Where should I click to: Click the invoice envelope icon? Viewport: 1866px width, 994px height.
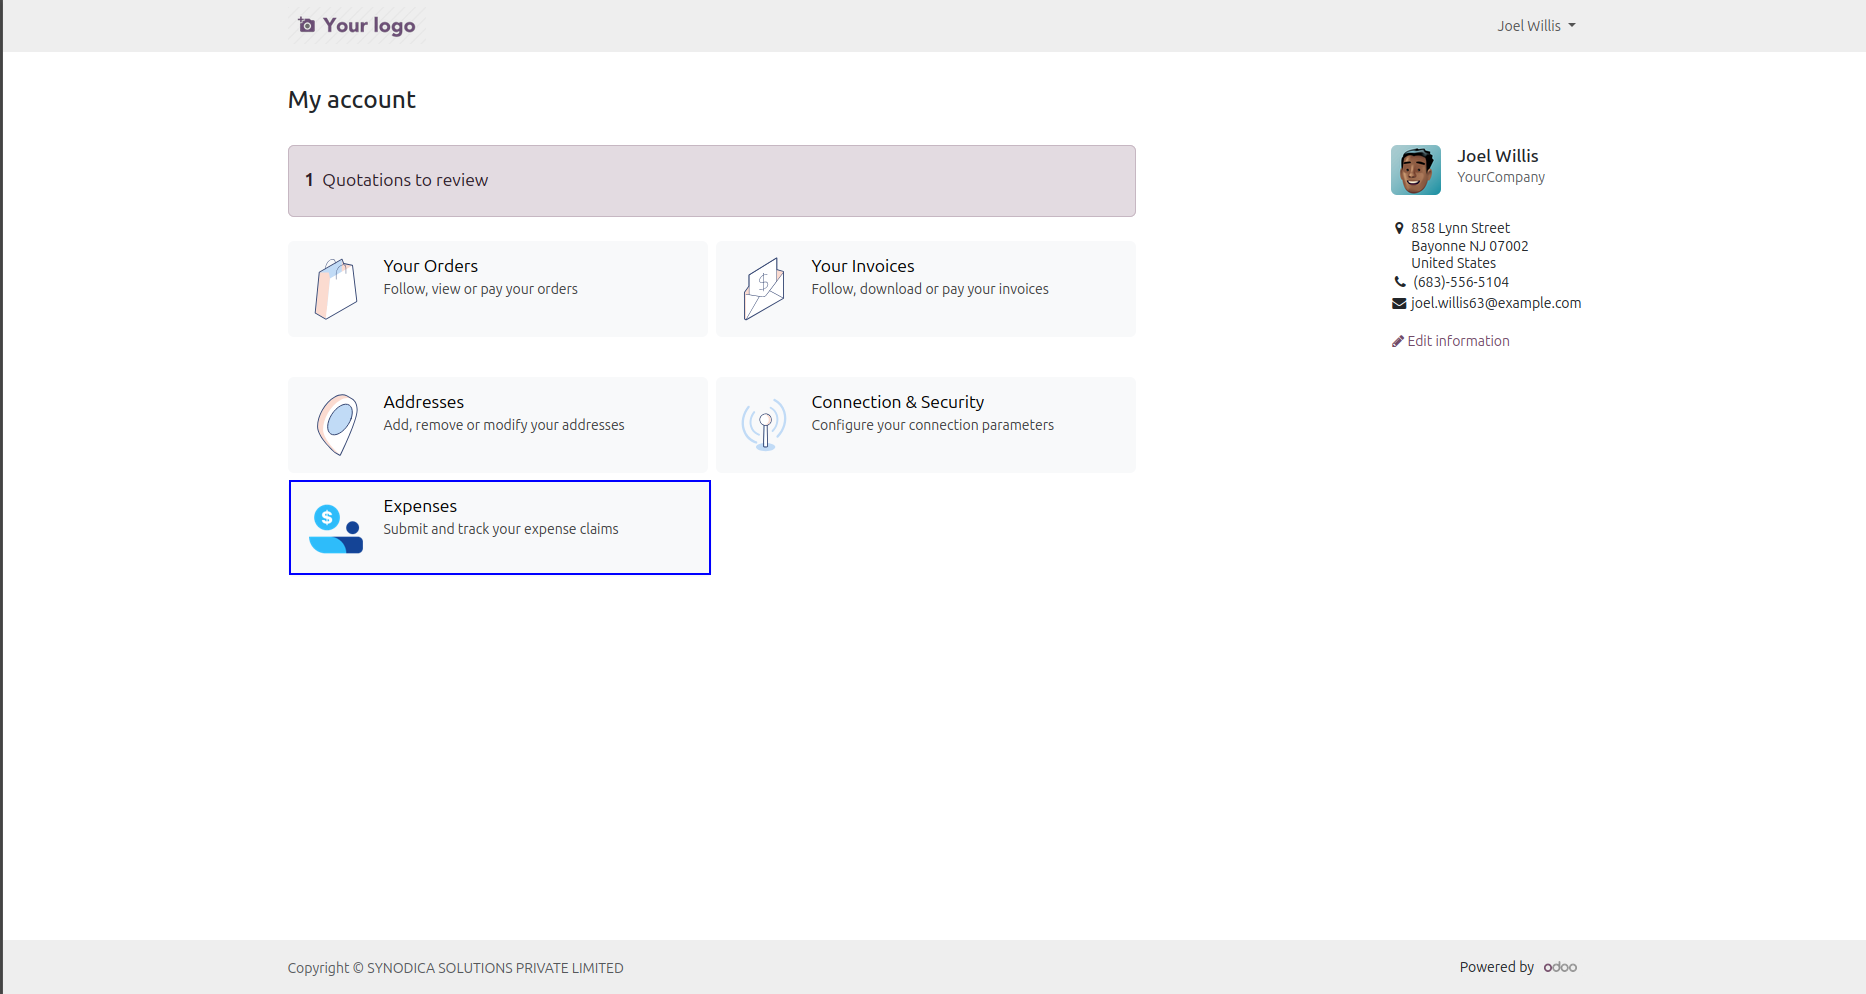[764, 289]
